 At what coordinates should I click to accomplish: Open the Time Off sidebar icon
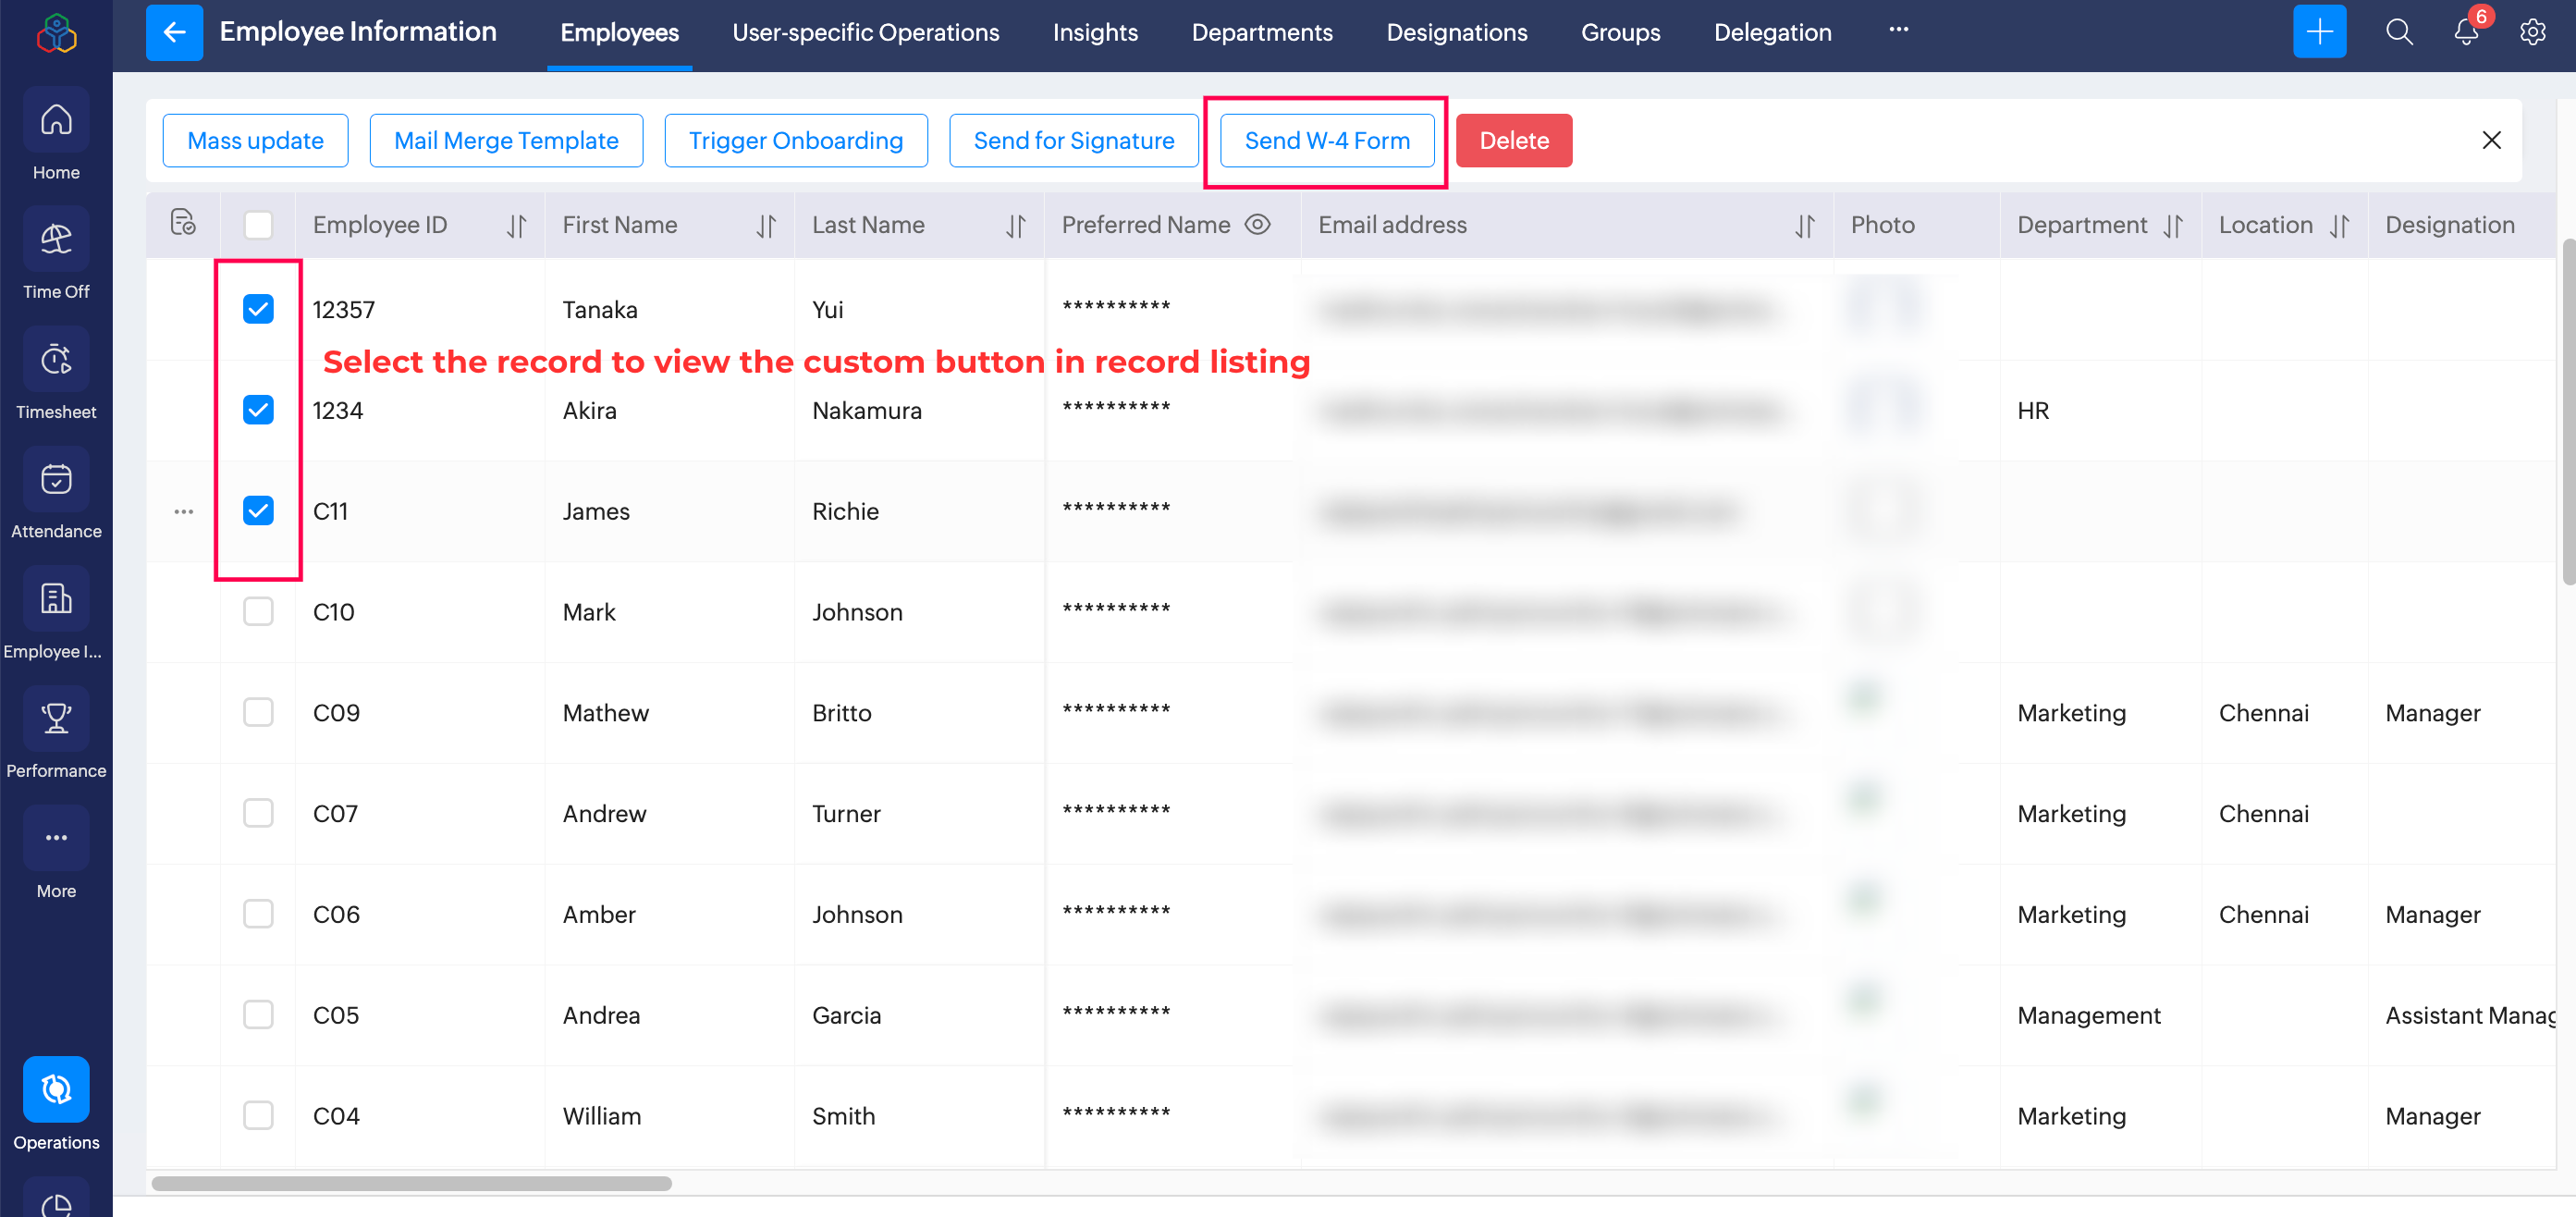56,240
